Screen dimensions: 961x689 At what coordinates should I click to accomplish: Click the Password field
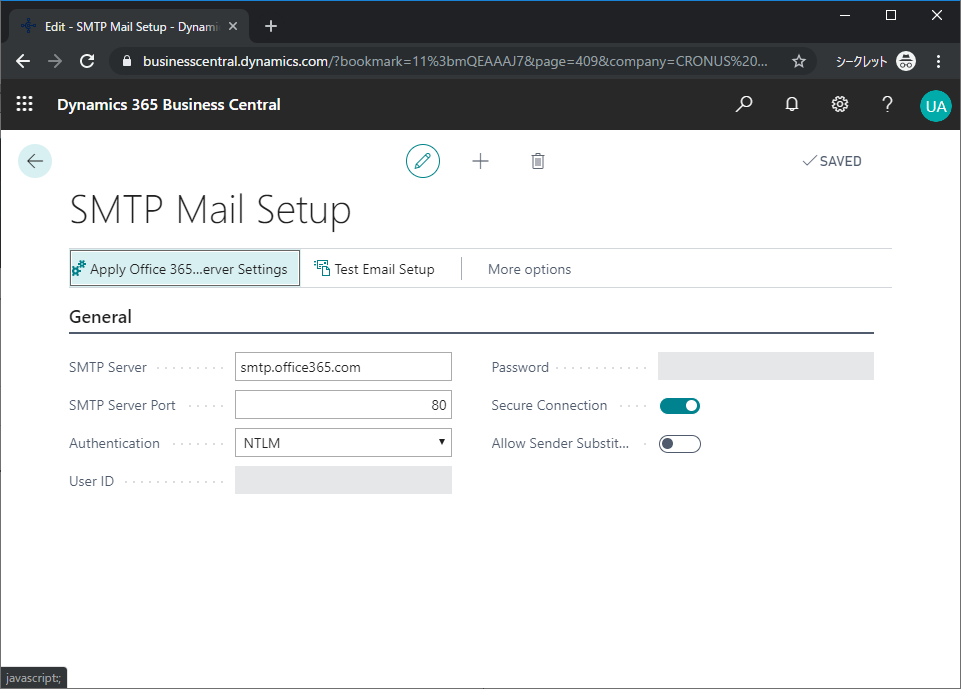tap(765, 366)
